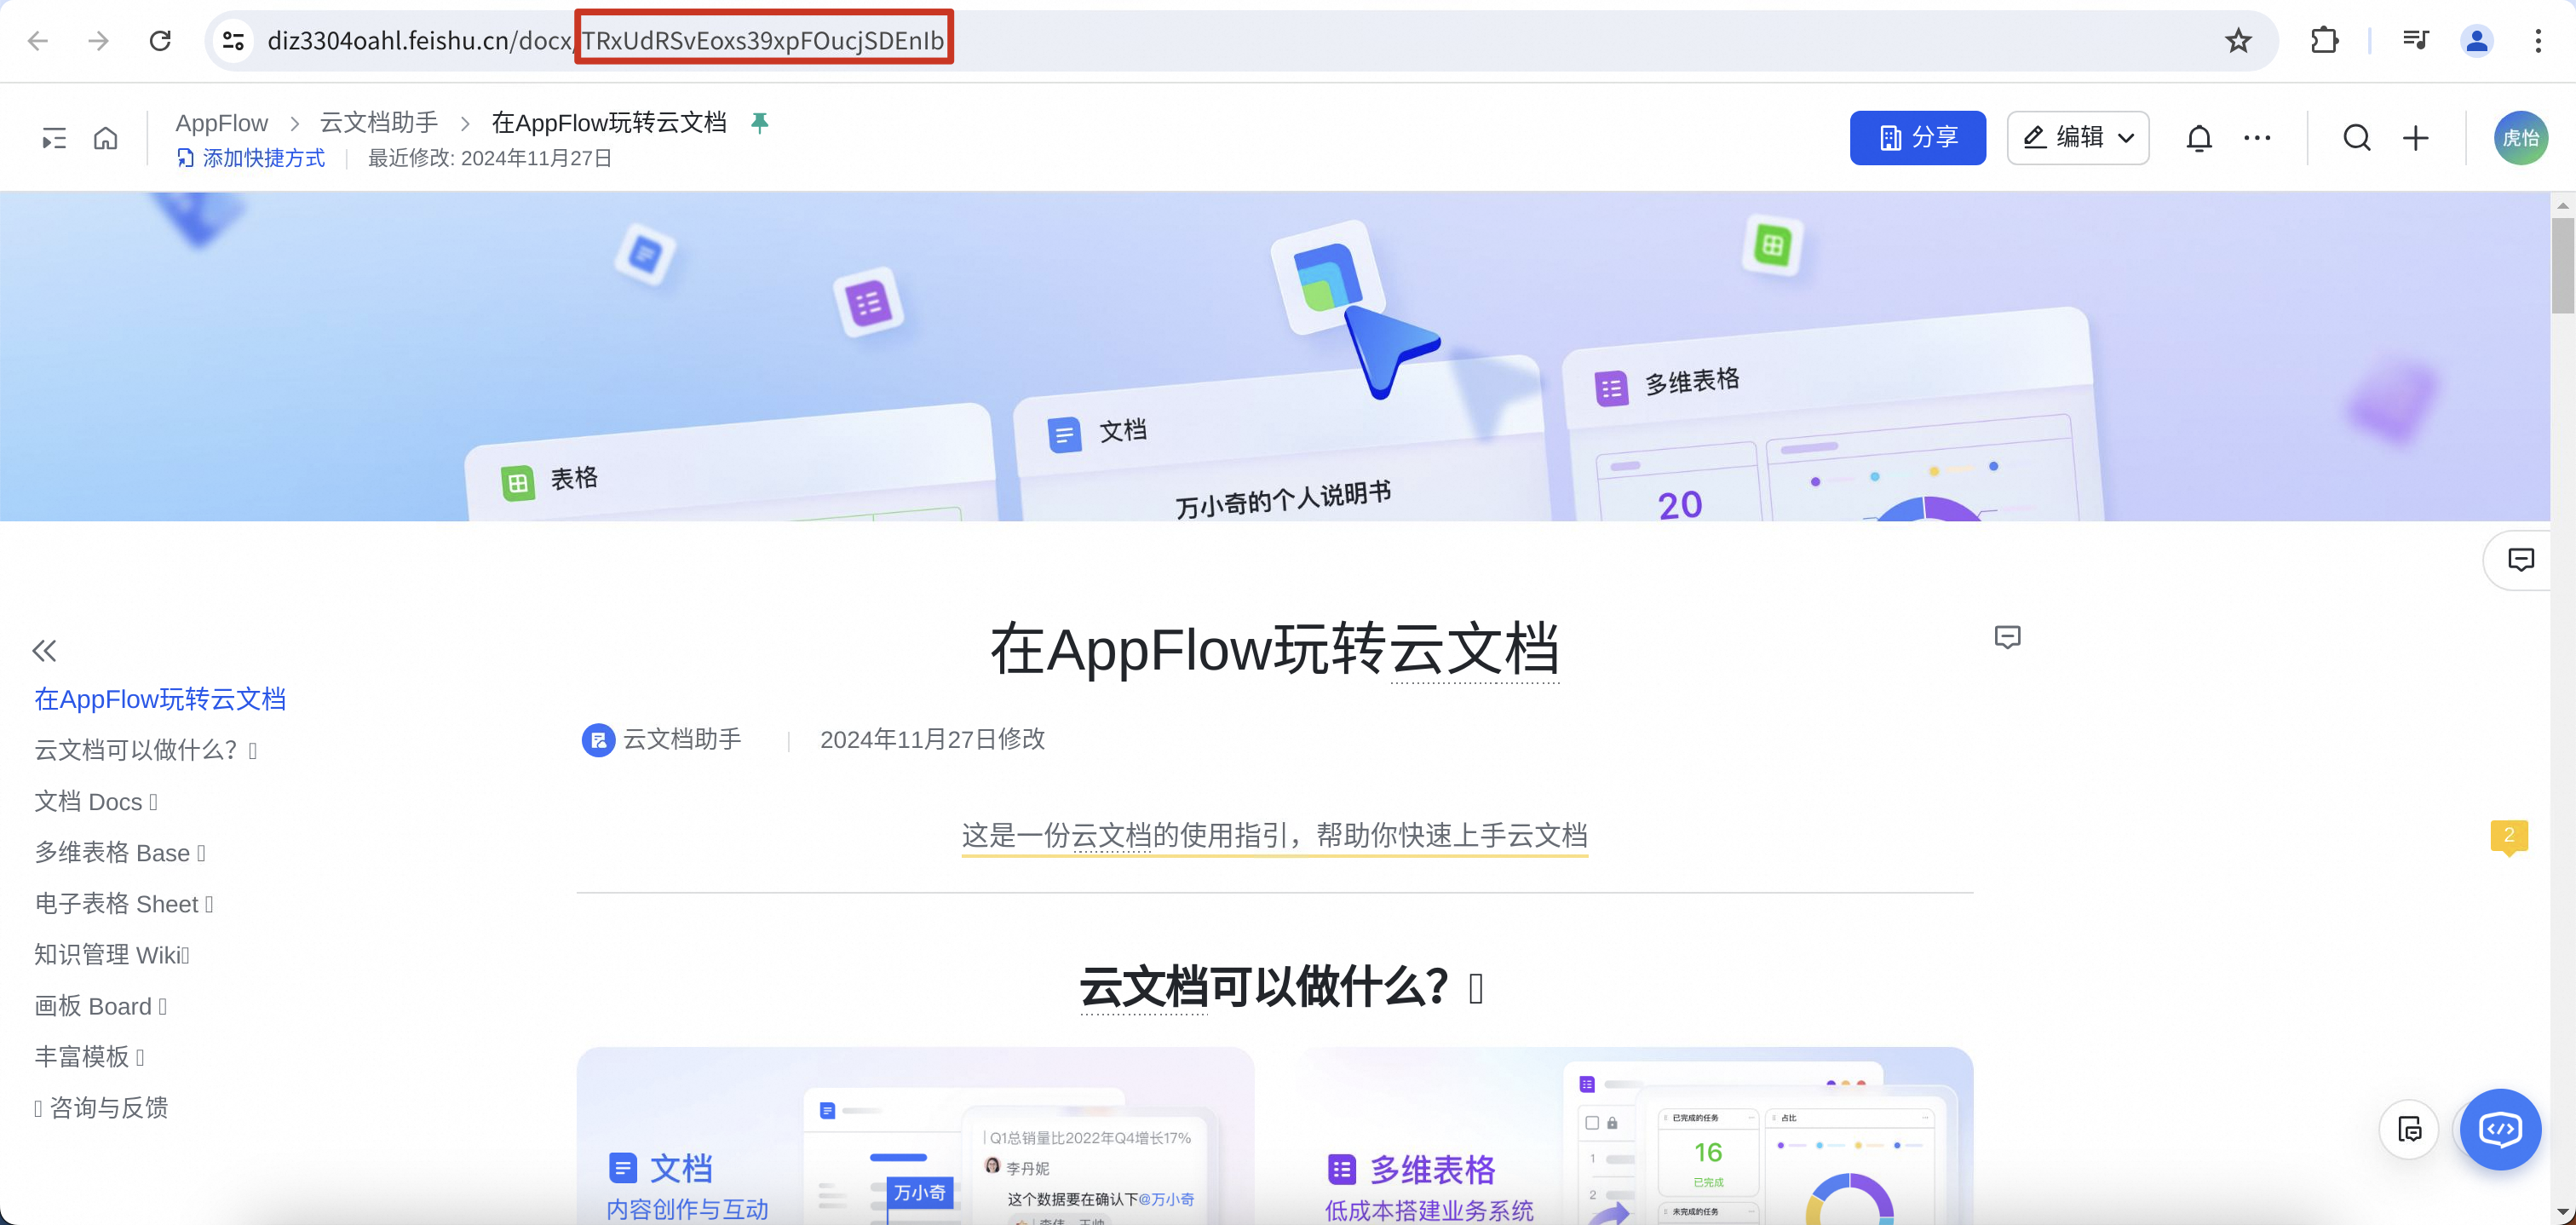Click the green pin icon beside title

(760, 123)
